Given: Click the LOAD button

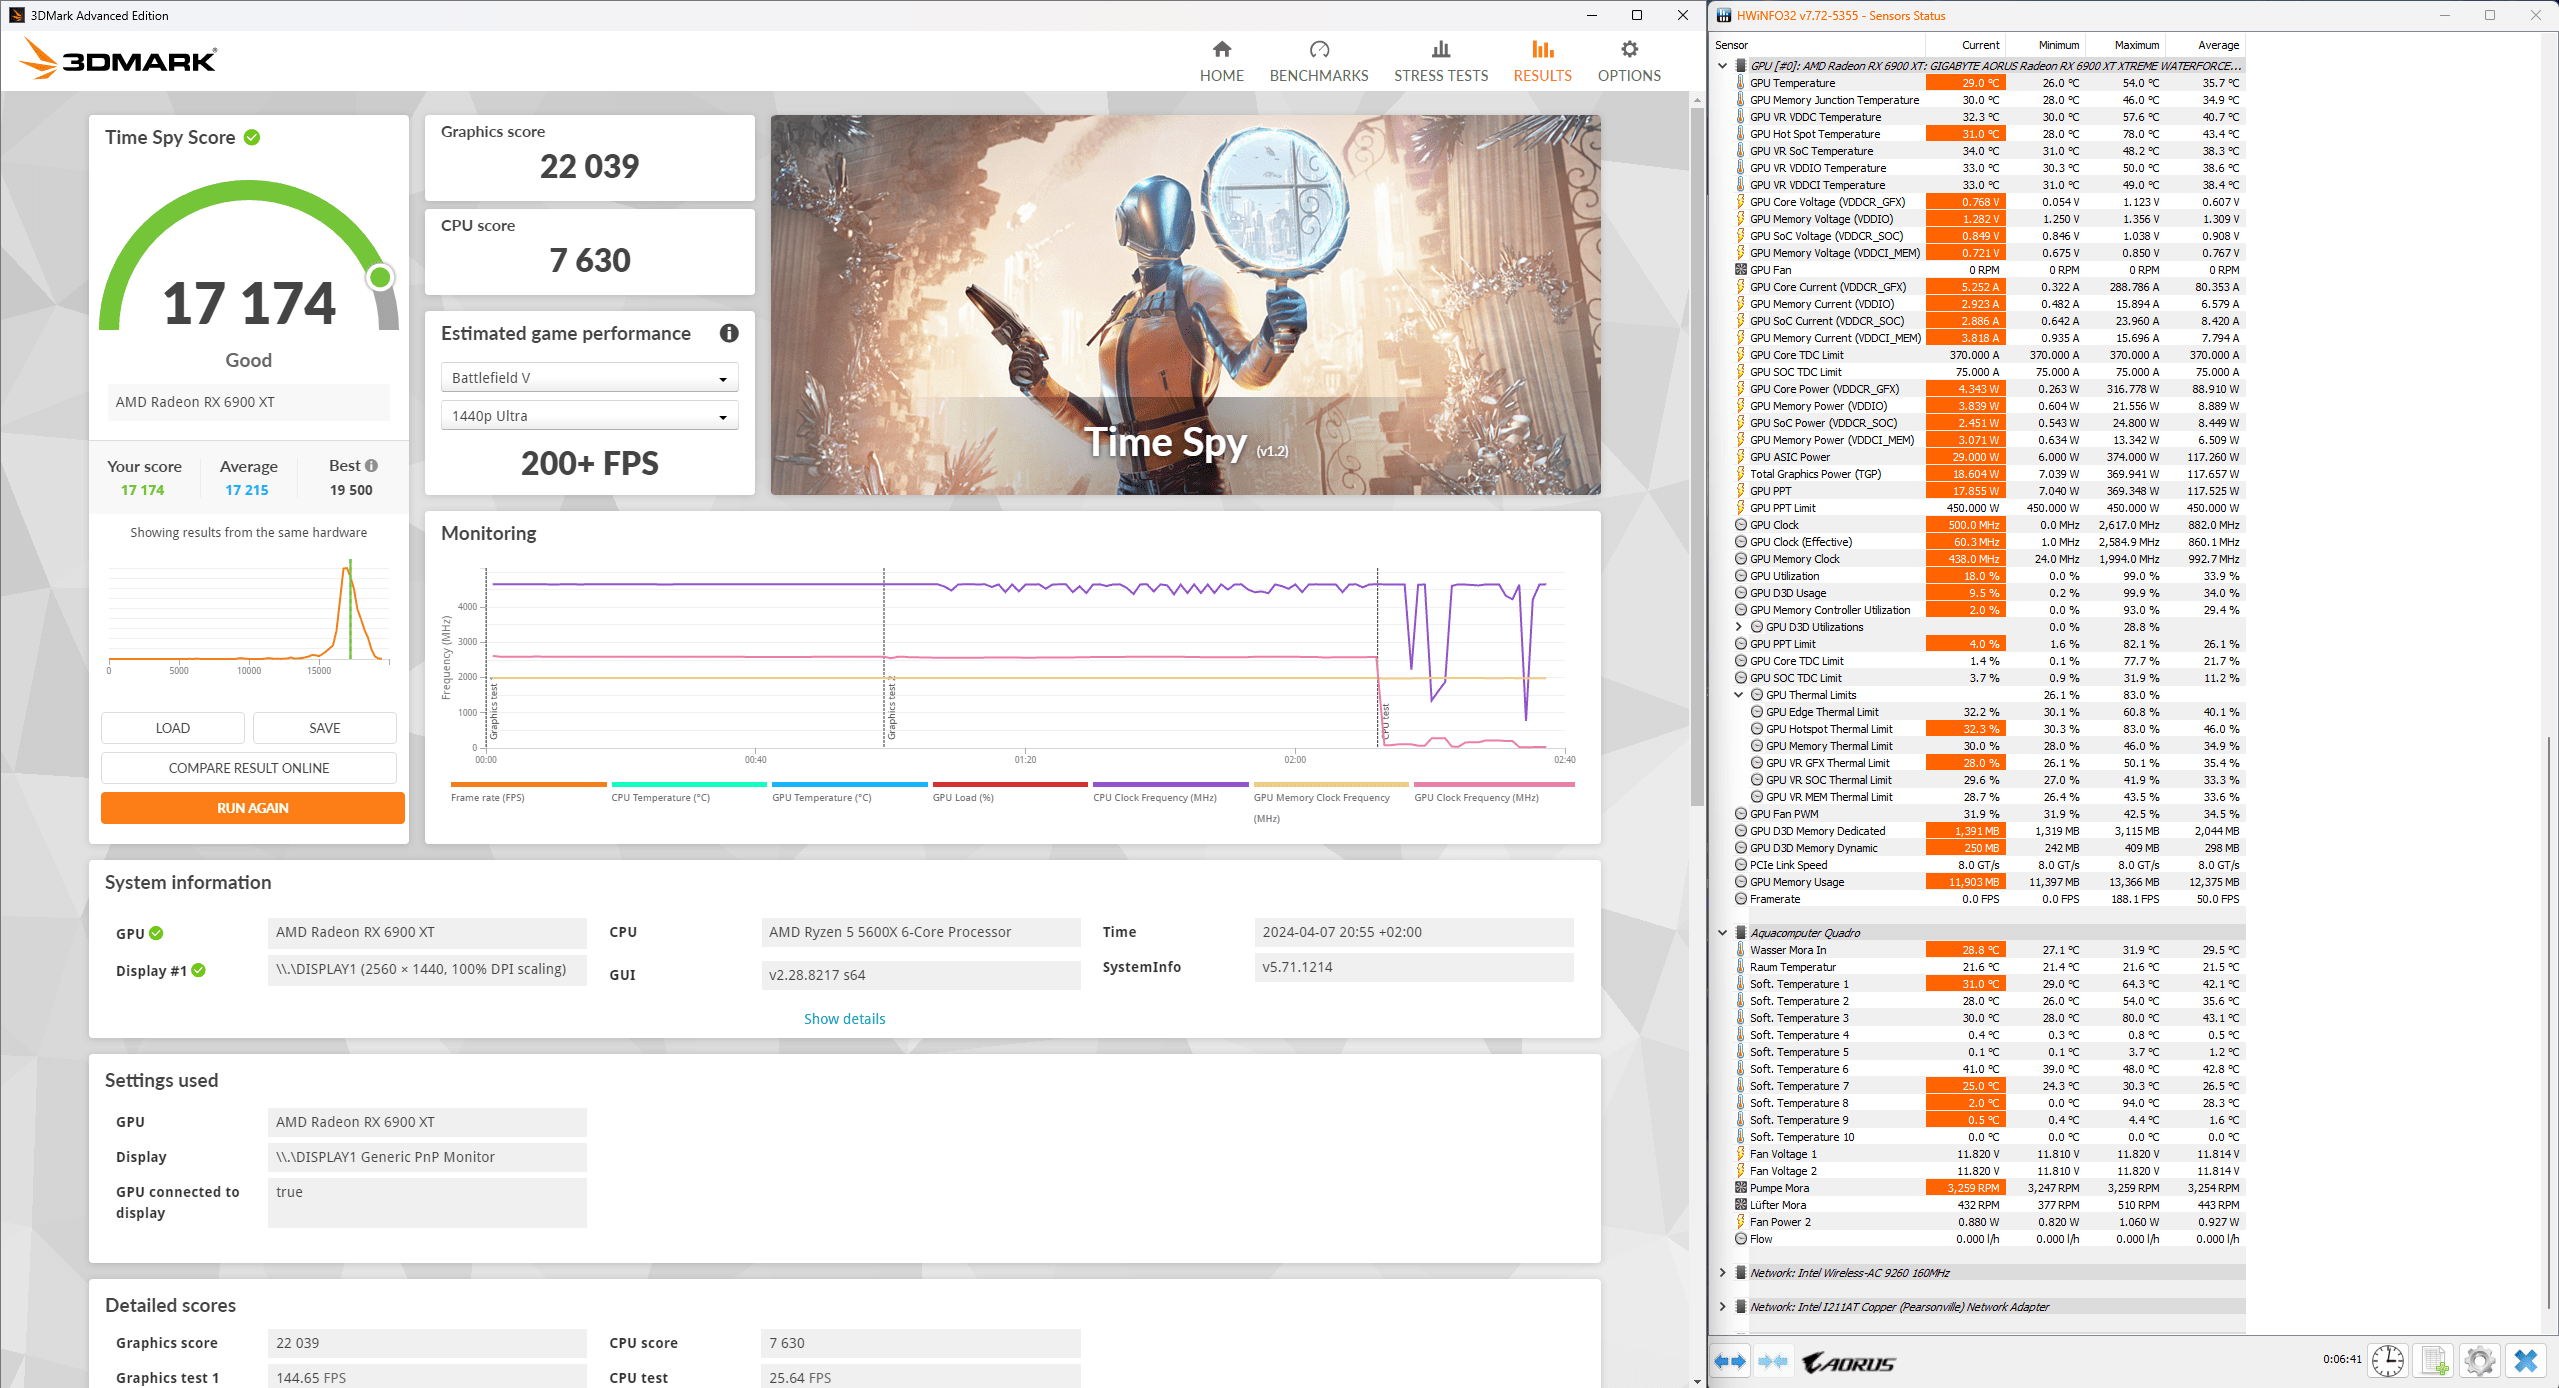Looking at the screenshot, I should click(173, 728).
